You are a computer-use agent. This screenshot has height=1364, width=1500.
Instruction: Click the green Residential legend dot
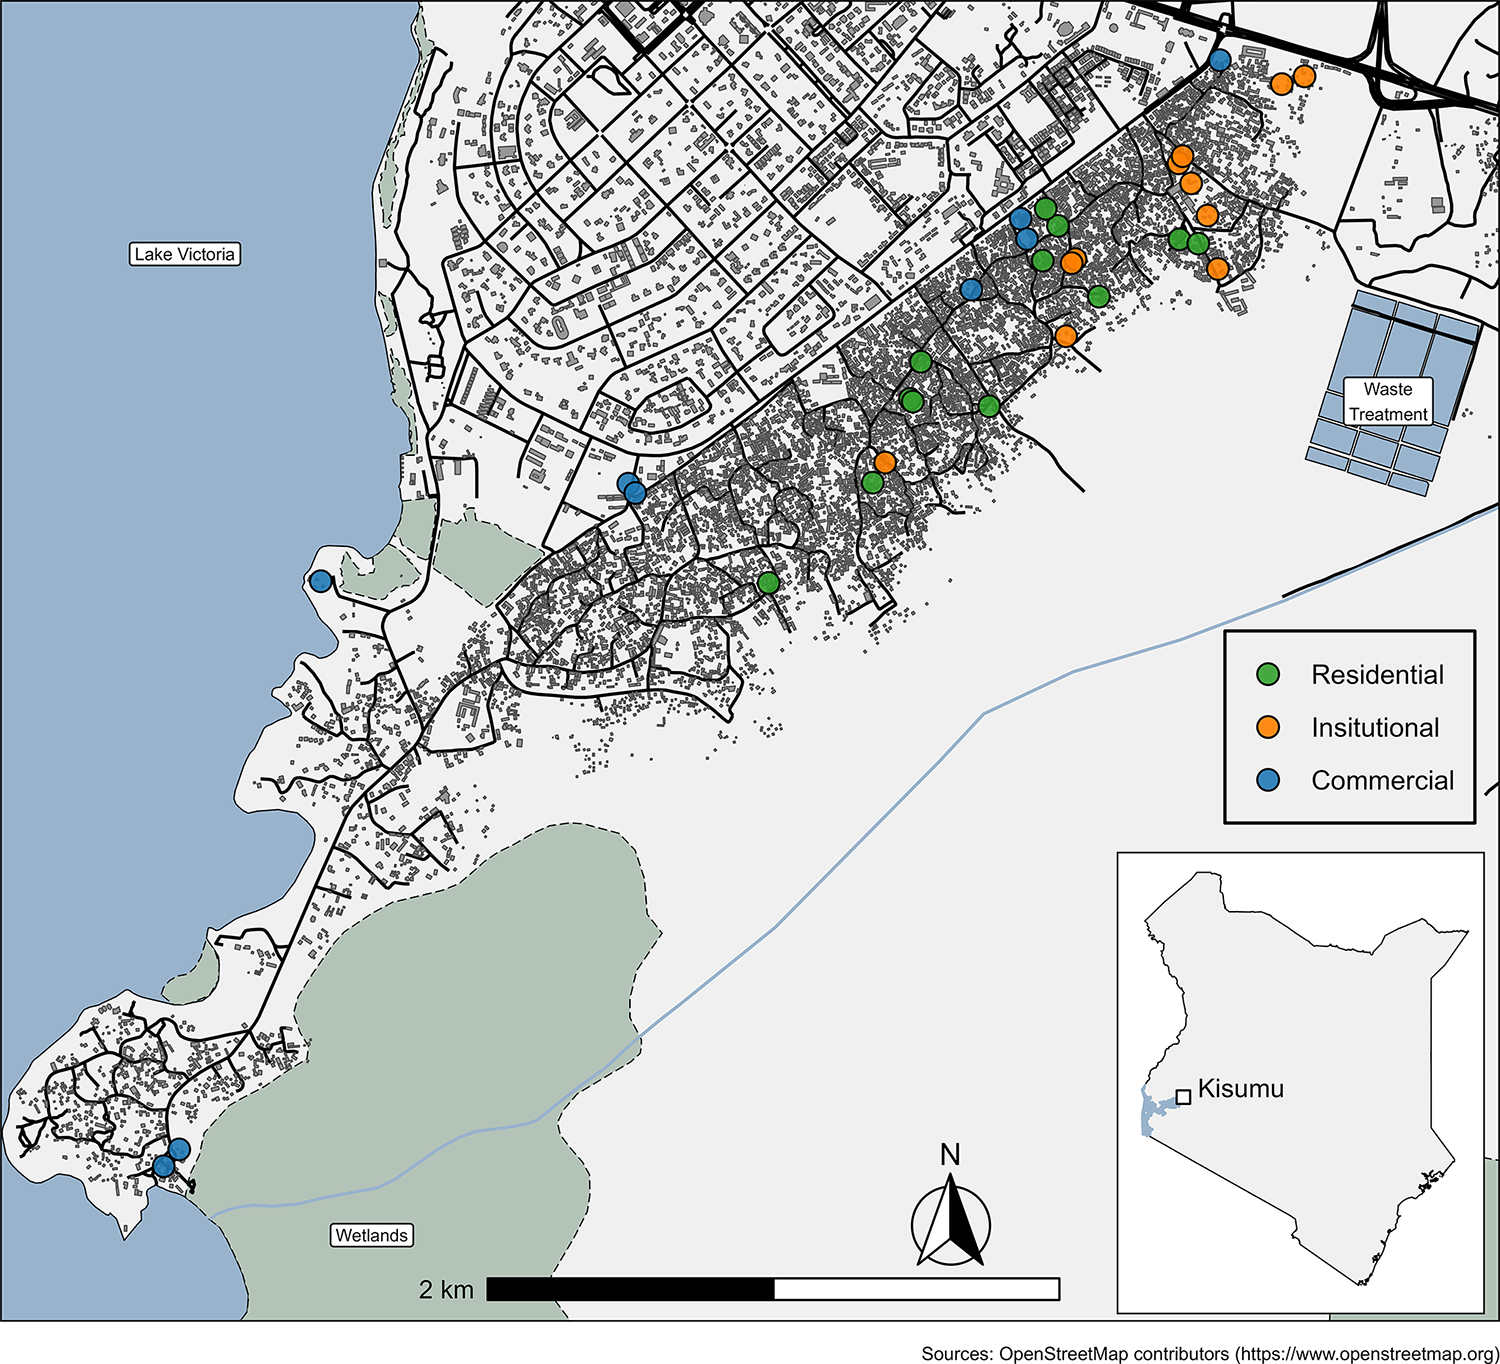pos(1268,675)
